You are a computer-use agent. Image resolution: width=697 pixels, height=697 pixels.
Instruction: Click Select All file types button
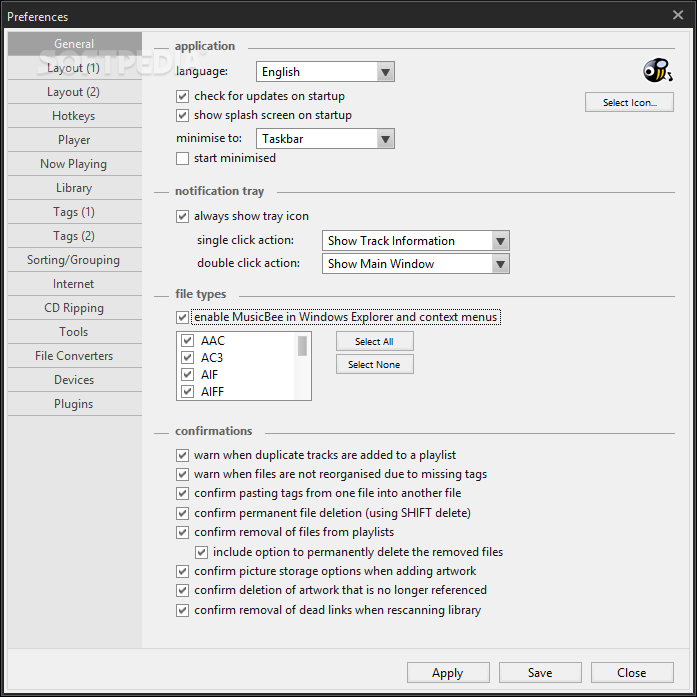[x=374, y=341]
